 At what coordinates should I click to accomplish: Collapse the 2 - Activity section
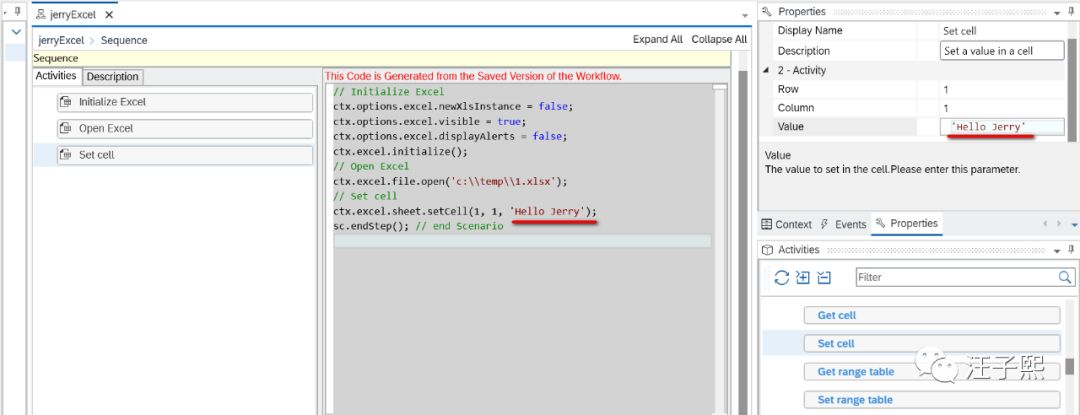pos(767,70)
